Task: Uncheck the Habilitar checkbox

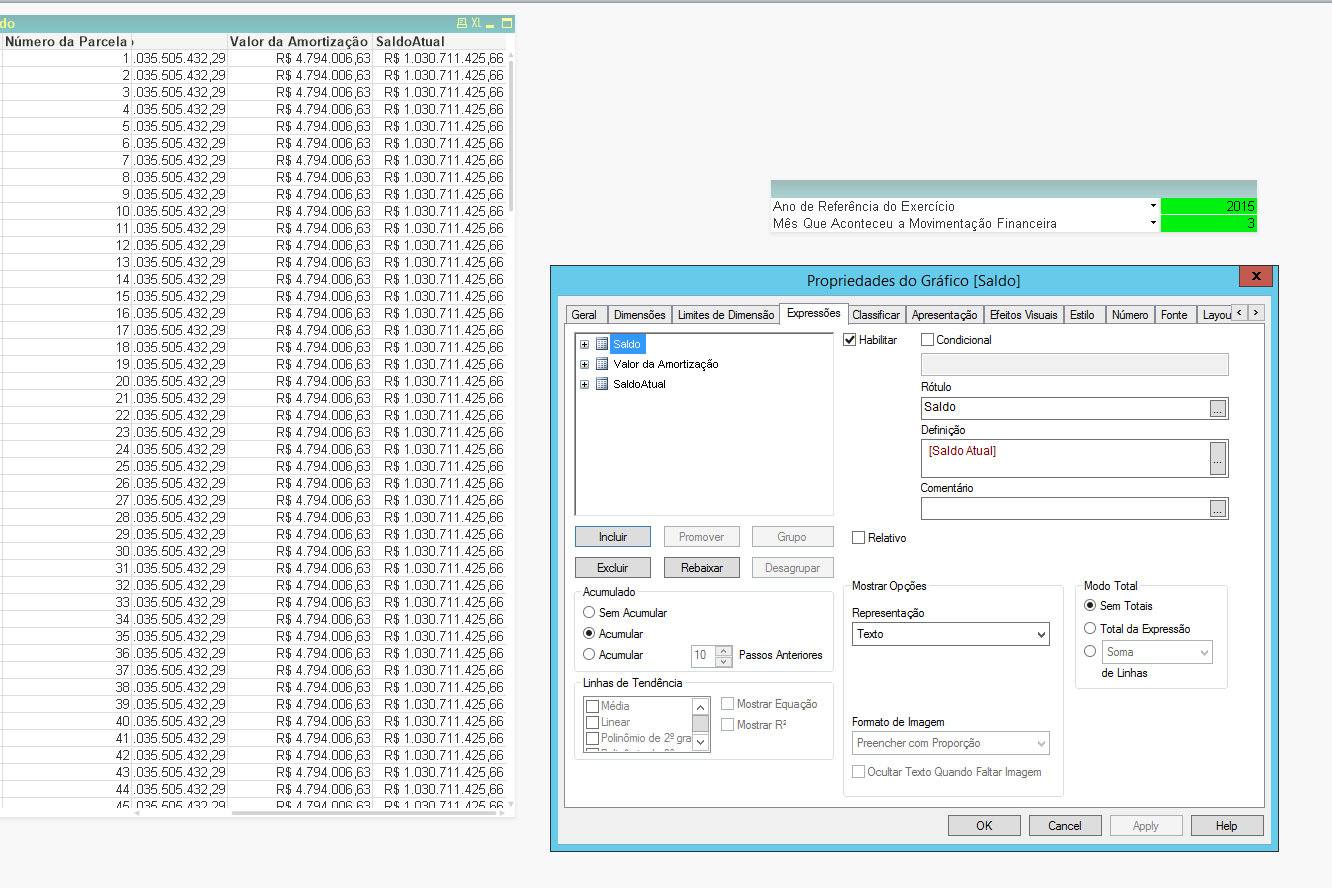Action: tap(850, 340)
